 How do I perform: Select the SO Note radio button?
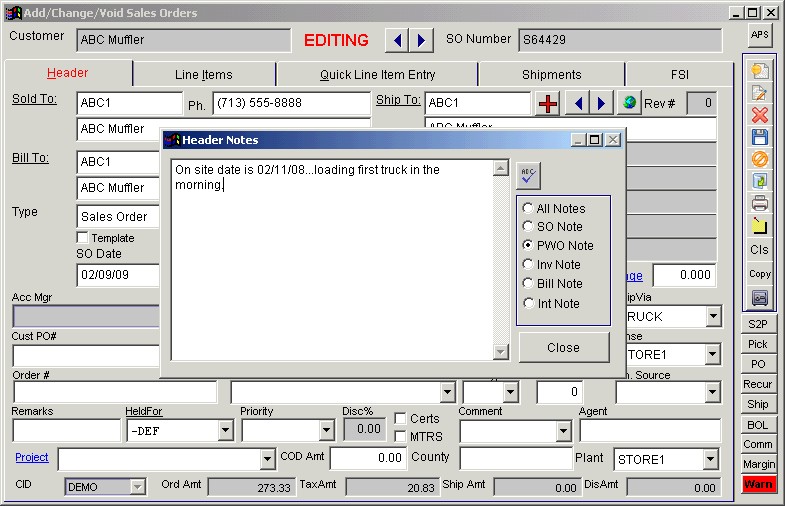coord(528,227)
